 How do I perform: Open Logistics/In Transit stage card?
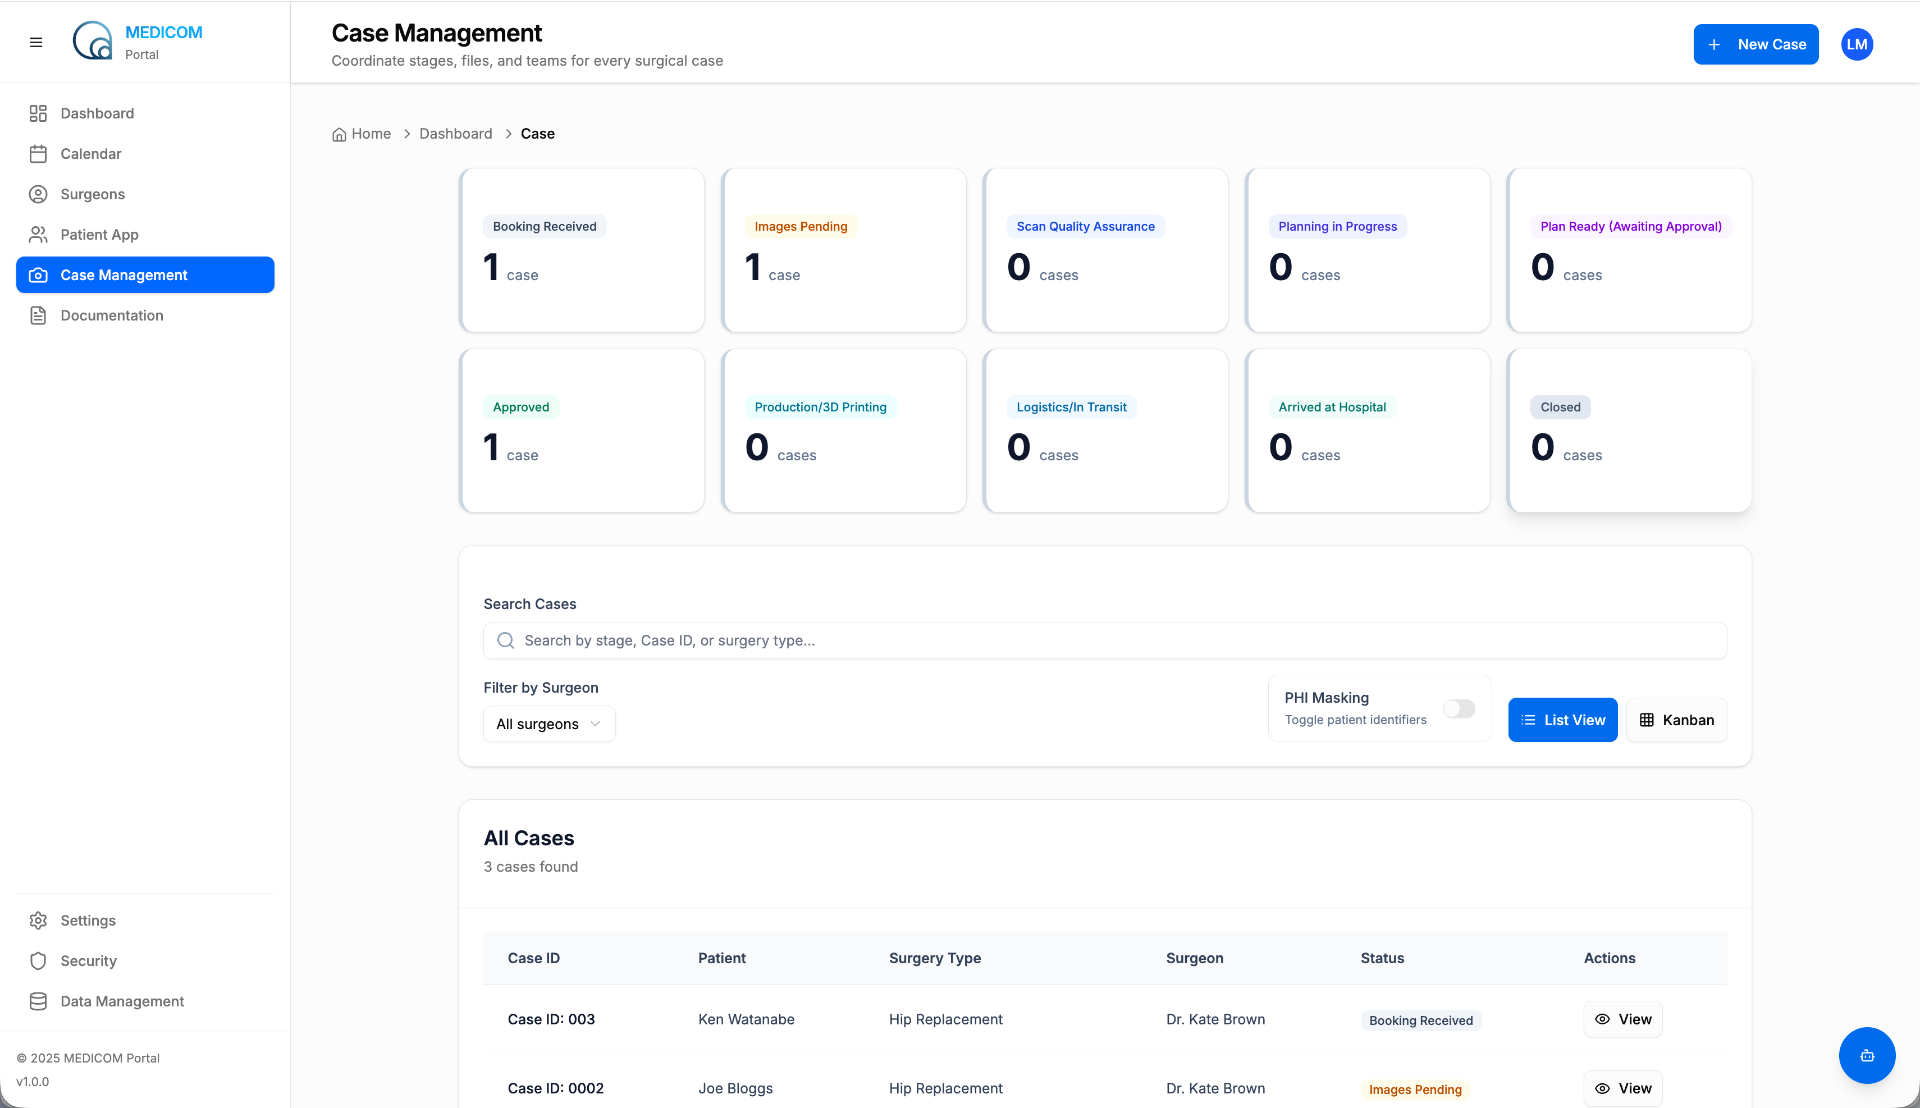click(x=1106, y=431)
